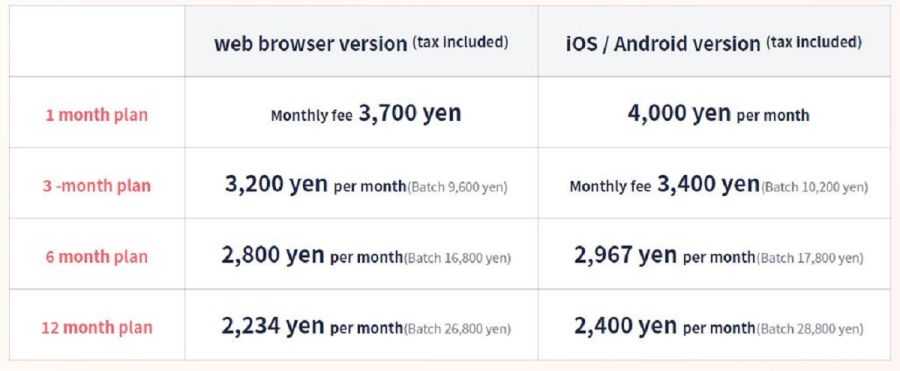Viewport: 900px width, 371px height.
Task: Click the 2,234 yen per month price
Action: pyautogui.click(x=312, y=327)
